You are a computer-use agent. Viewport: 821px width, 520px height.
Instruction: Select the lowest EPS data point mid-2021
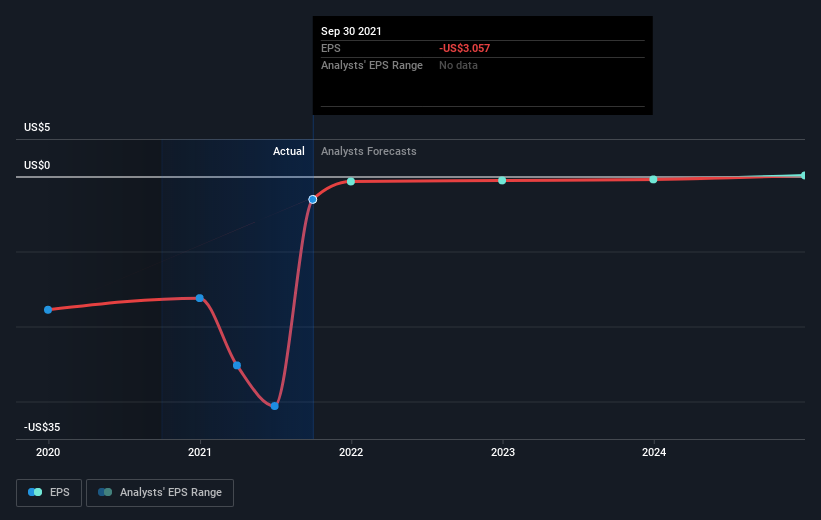pos(274,406)
